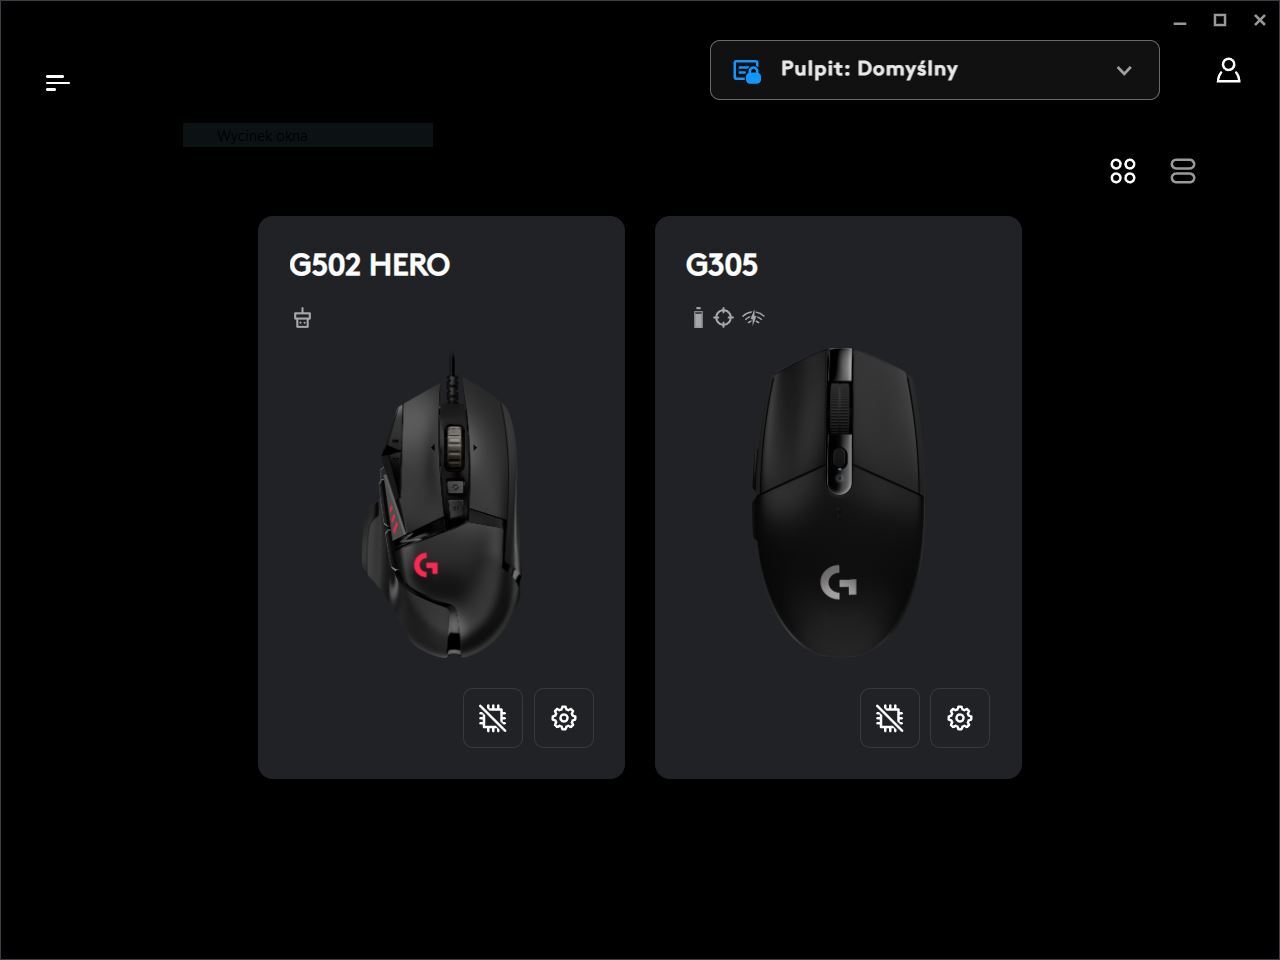
Task: Open G305 settings gear
Action: click(960, 718)
